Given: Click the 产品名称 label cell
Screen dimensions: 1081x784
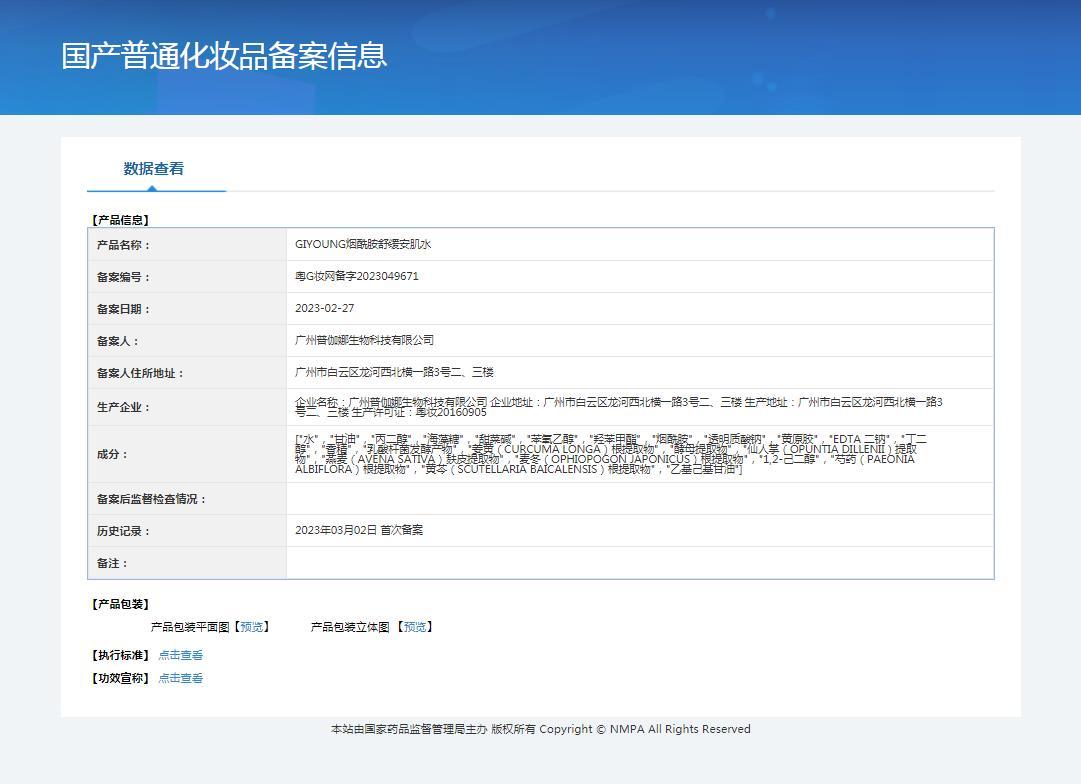Looking at the screenshot, I should coord(124,245).
